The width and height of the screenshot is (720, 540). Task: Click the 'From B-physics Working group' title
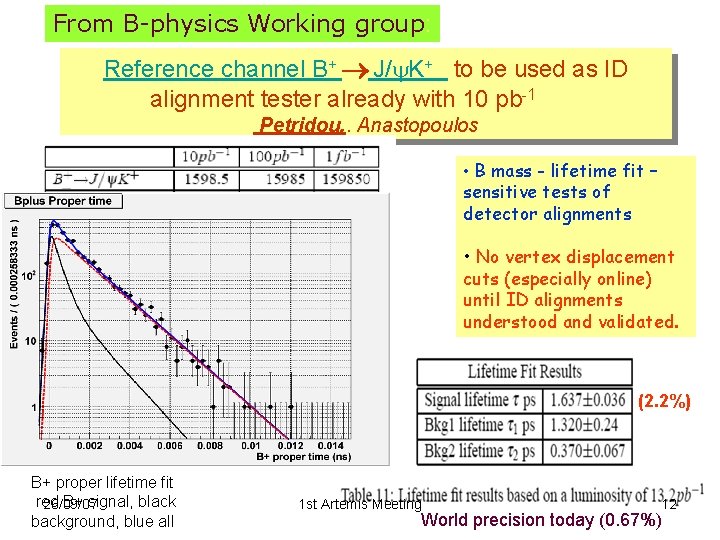[x=239, y=24]
